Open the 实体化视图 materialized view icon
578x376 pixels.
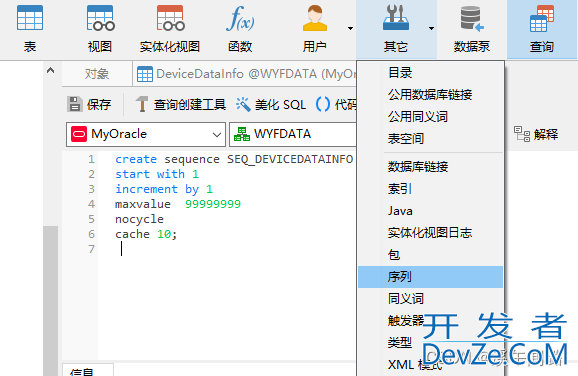[x=170, y=29]
